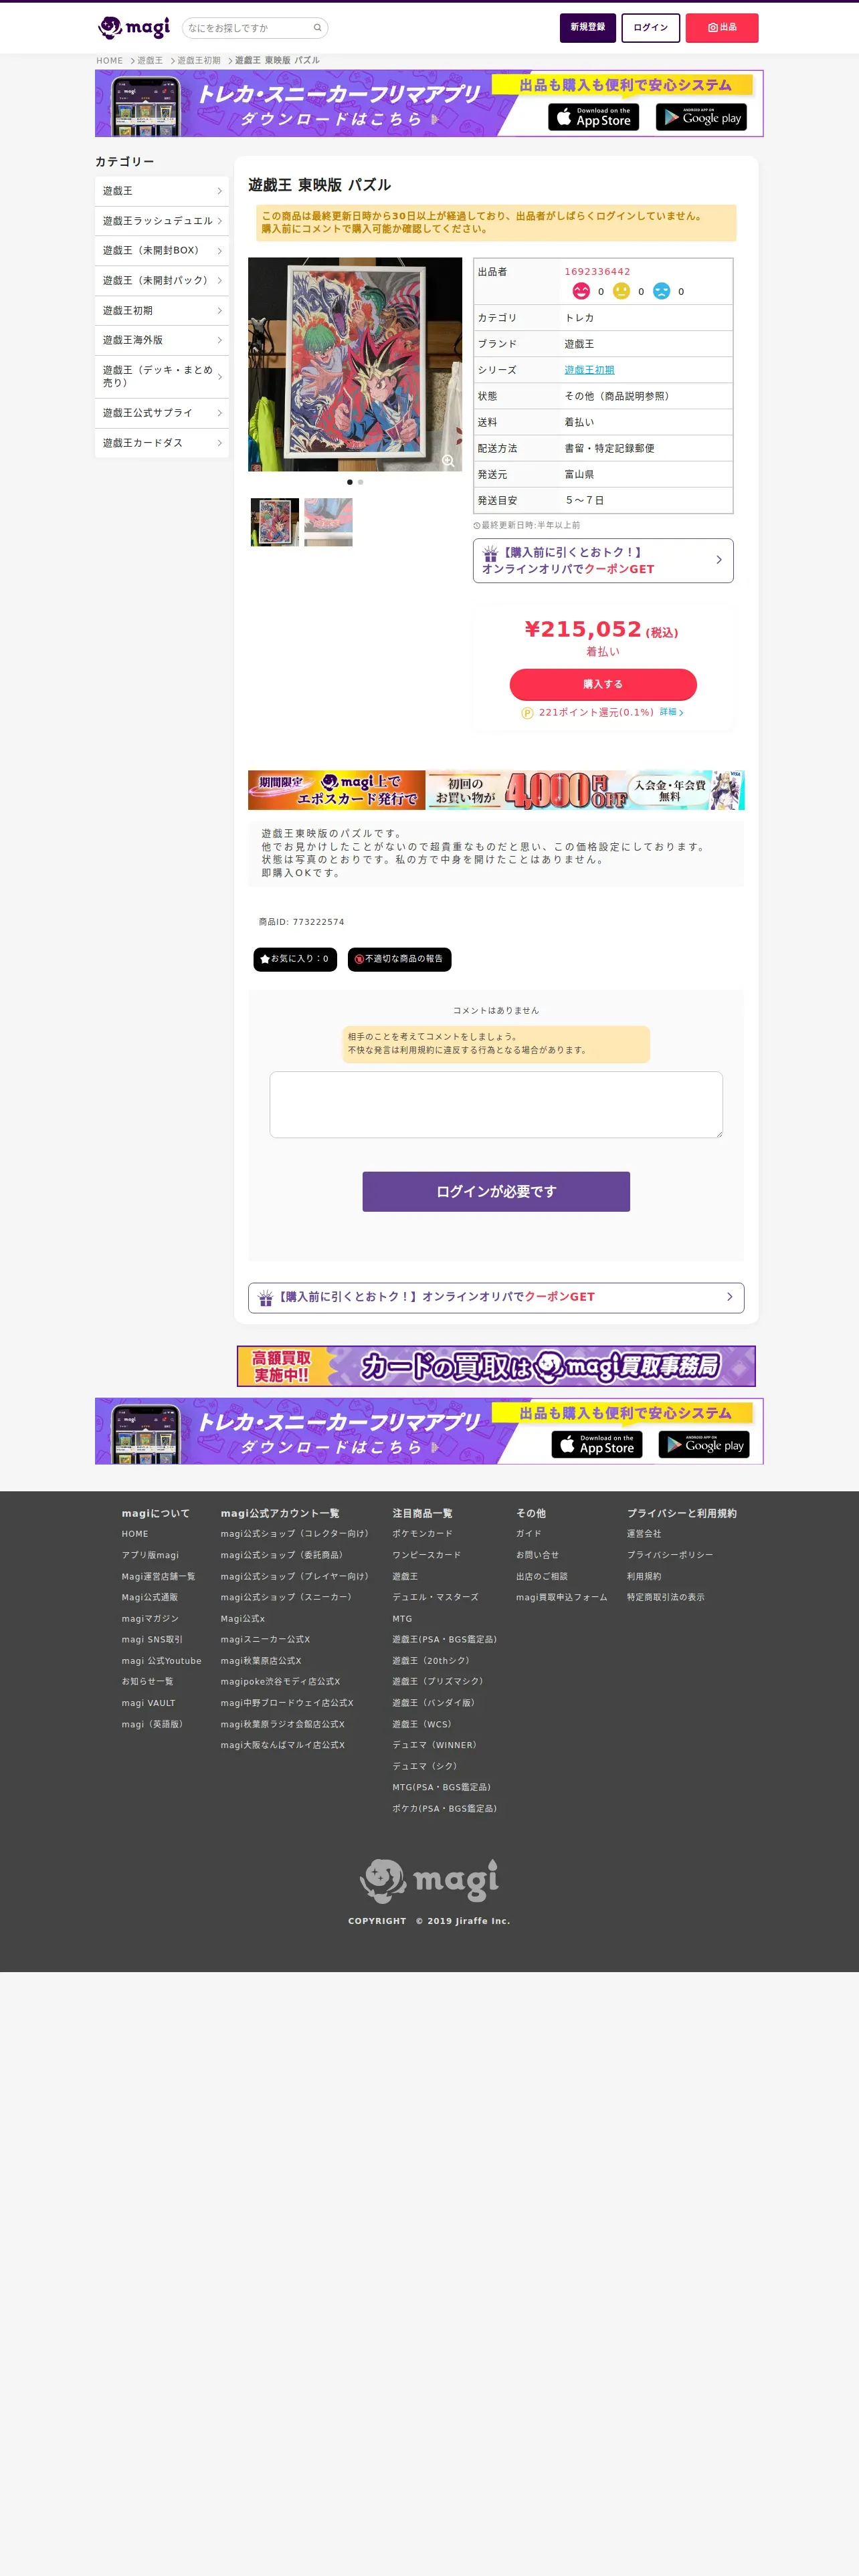Select second carousel dot indicator

(361, 482)
